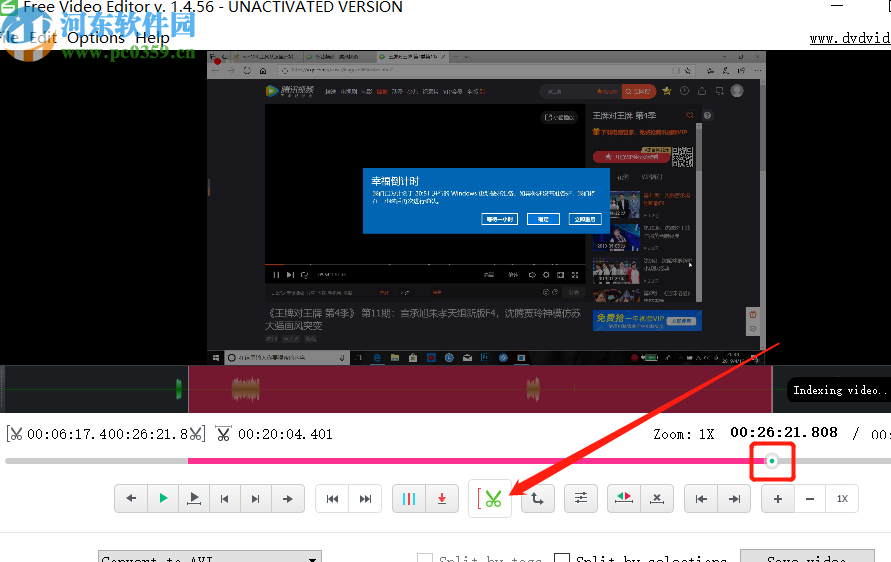Step backward with the left arrow button
The image size is (891, 562).
click(131, 498)
